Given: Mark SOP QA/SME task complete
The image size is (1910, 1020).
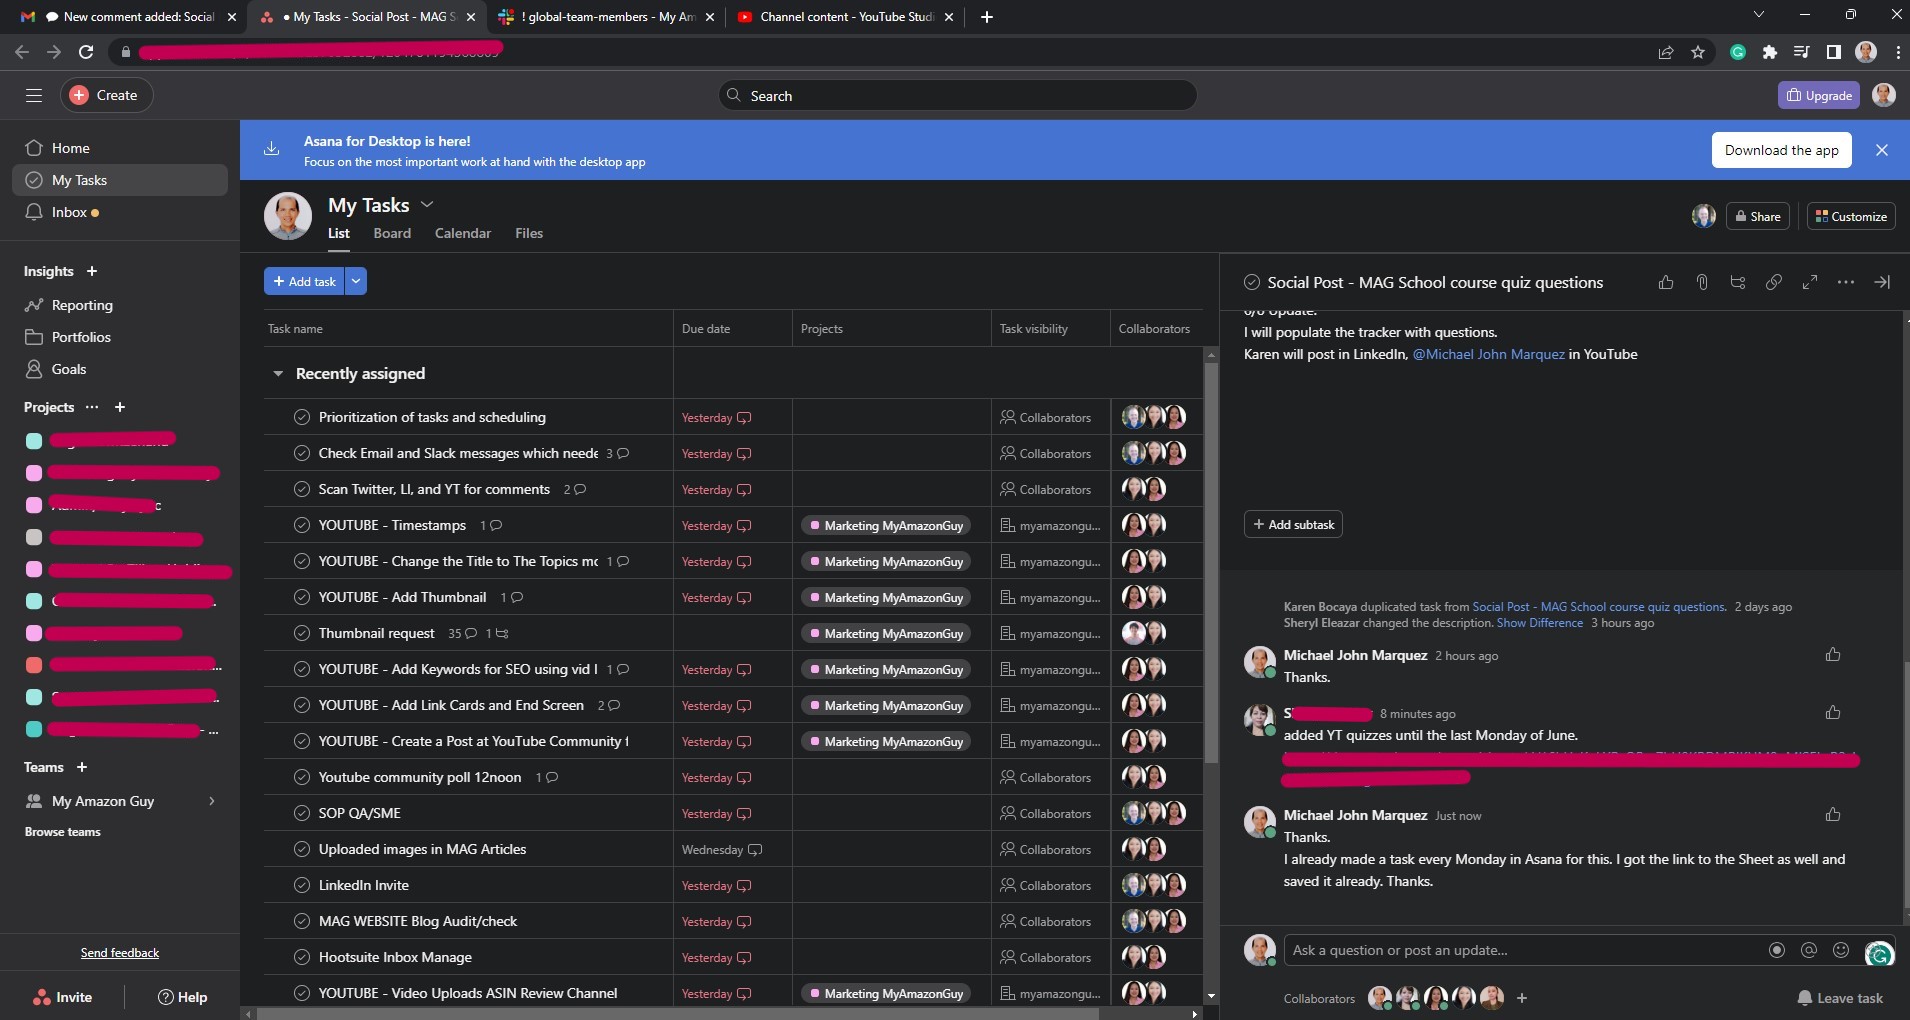Looking at the screenshot, I should 302,813.
